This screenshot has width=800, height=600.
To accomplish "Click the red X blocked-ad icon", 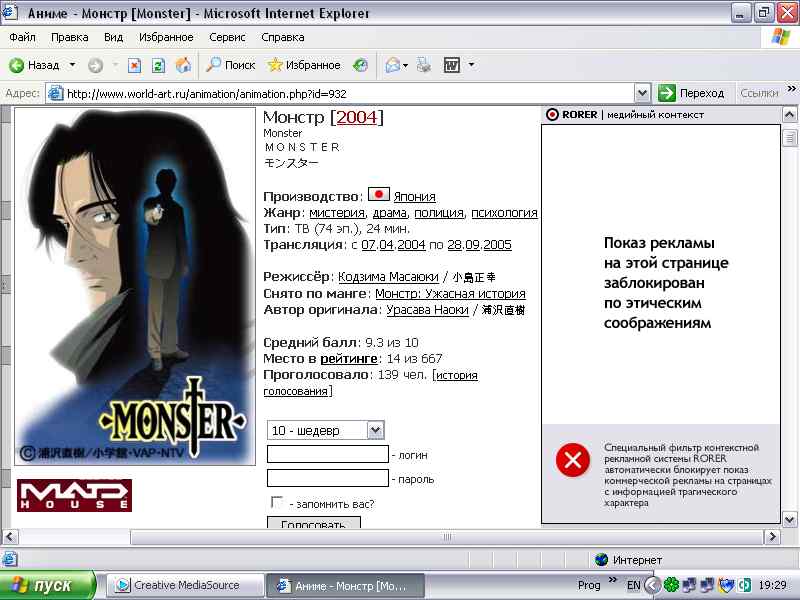I will (x=573, y=460).
